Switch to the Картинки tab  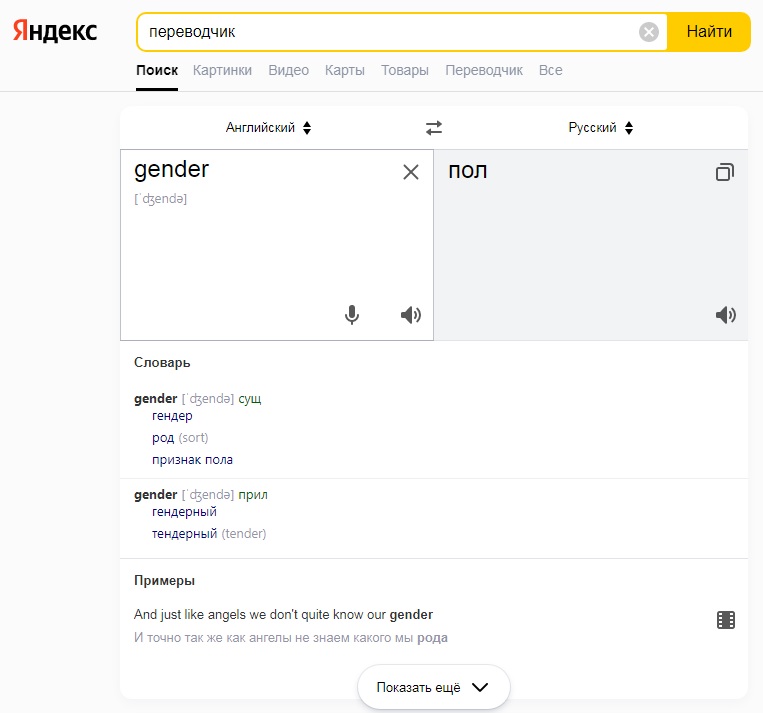tap(222, 71)
